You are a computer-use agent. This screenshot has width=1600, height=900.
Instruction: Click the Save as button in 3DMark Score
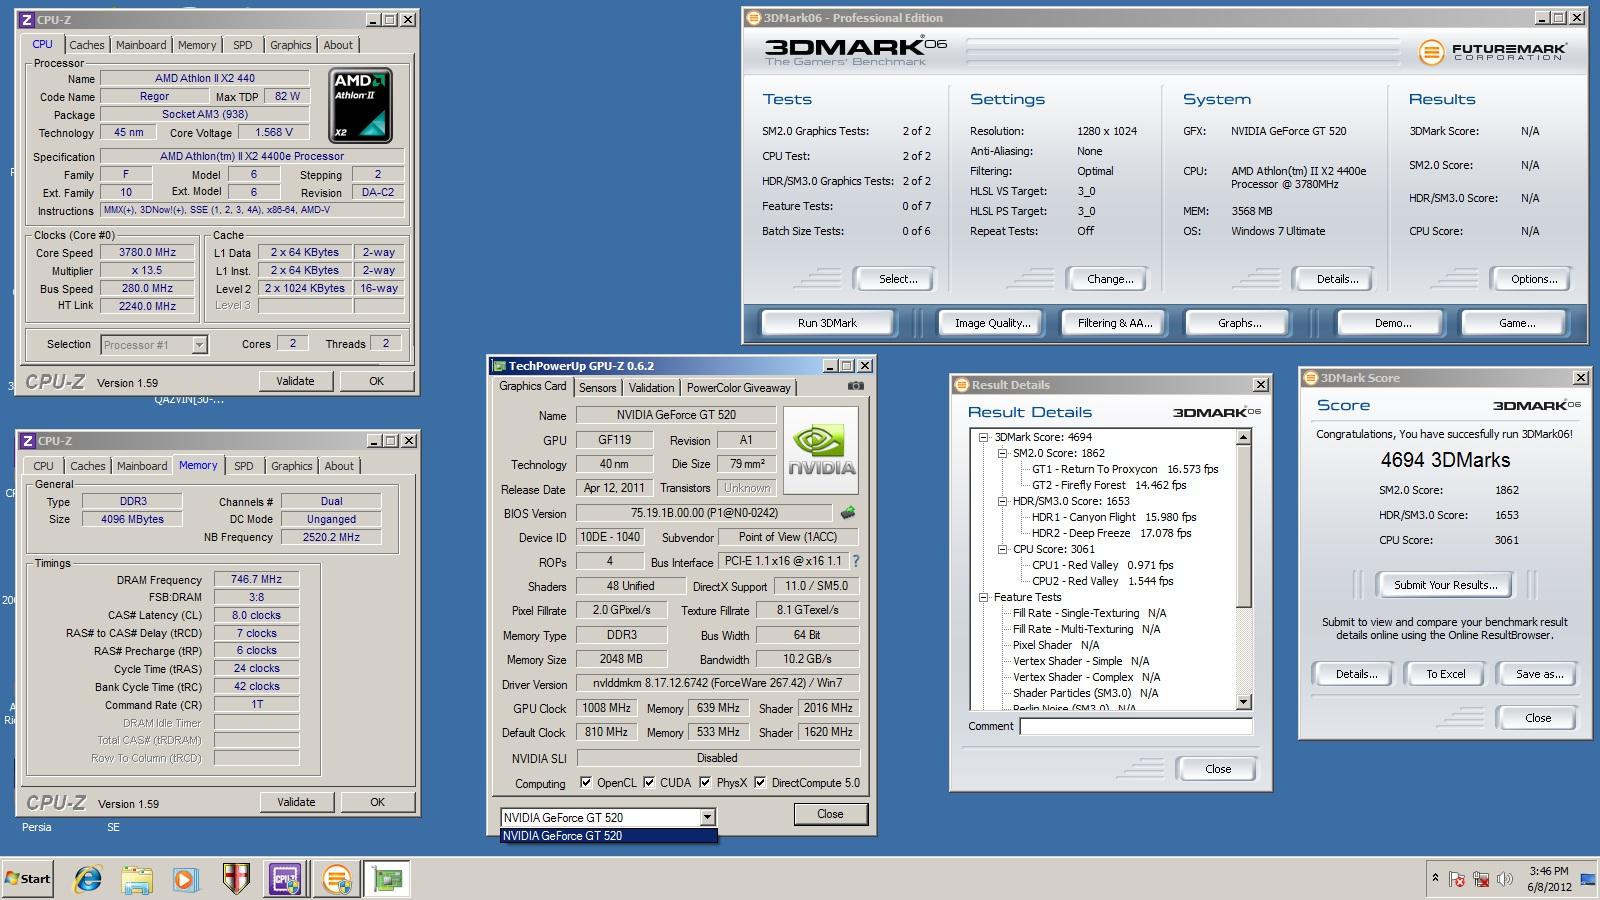click(1539, 674)
